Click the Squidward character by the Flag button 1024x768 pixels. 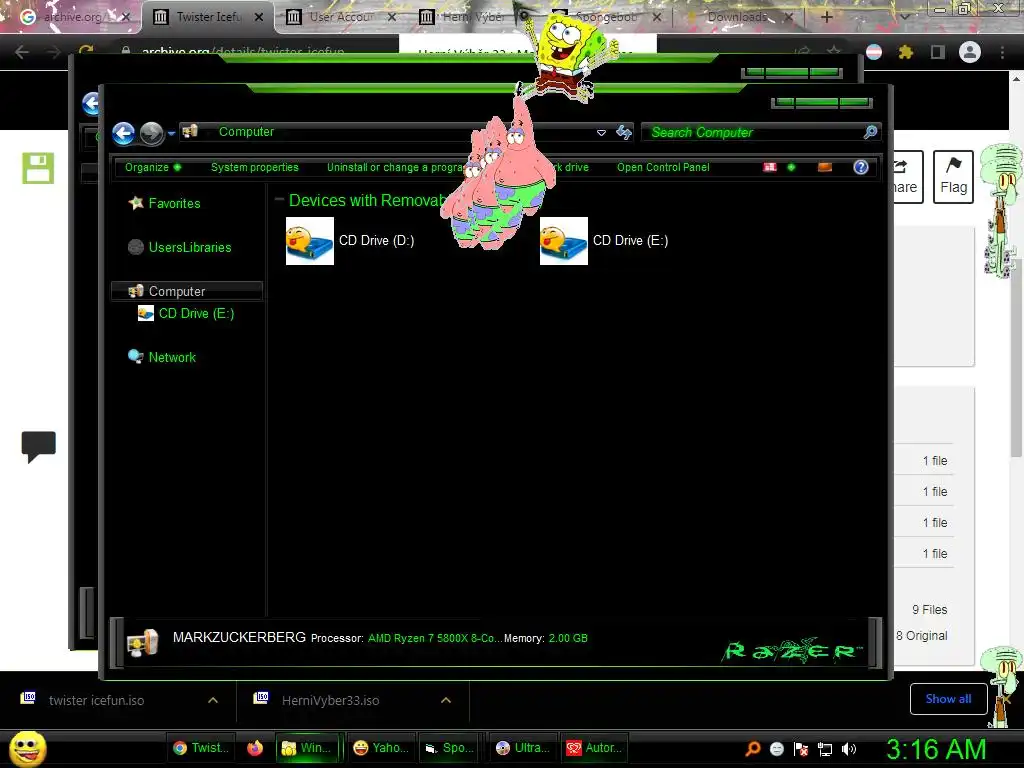tap(1001, 209)
